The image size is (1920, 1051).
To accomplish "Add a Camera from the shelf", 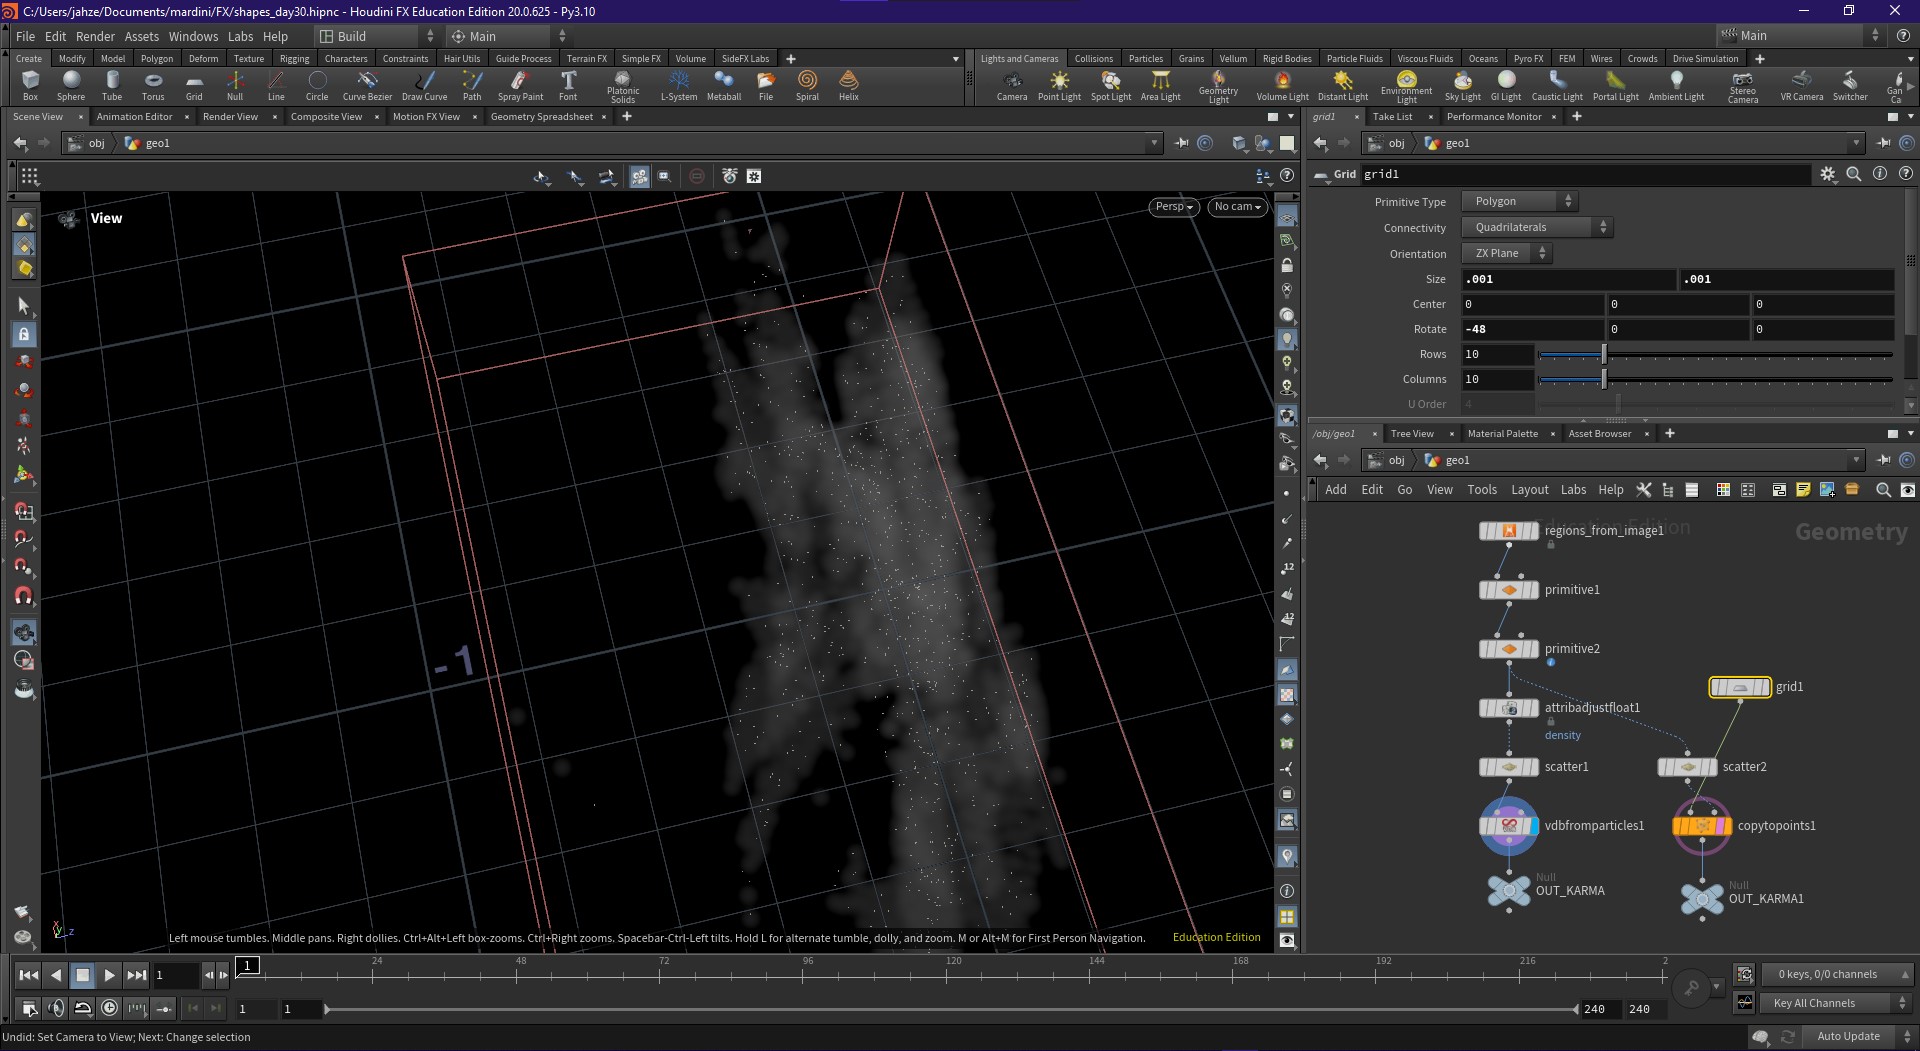I will [1012, 86].
